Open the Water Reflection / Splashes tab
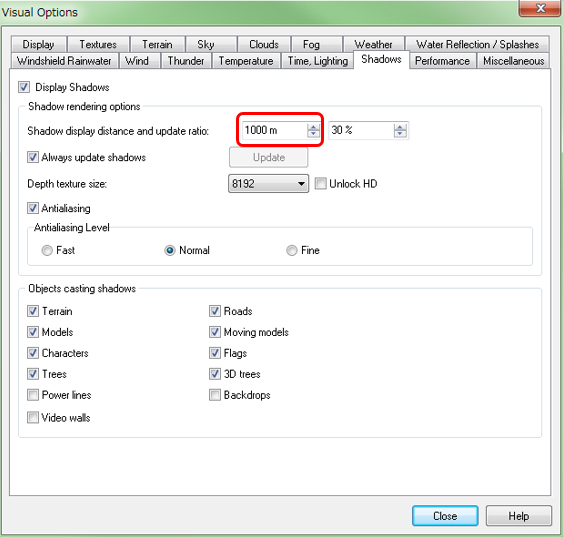The height and width of the screenshot is (537, 563). (477, 44)
